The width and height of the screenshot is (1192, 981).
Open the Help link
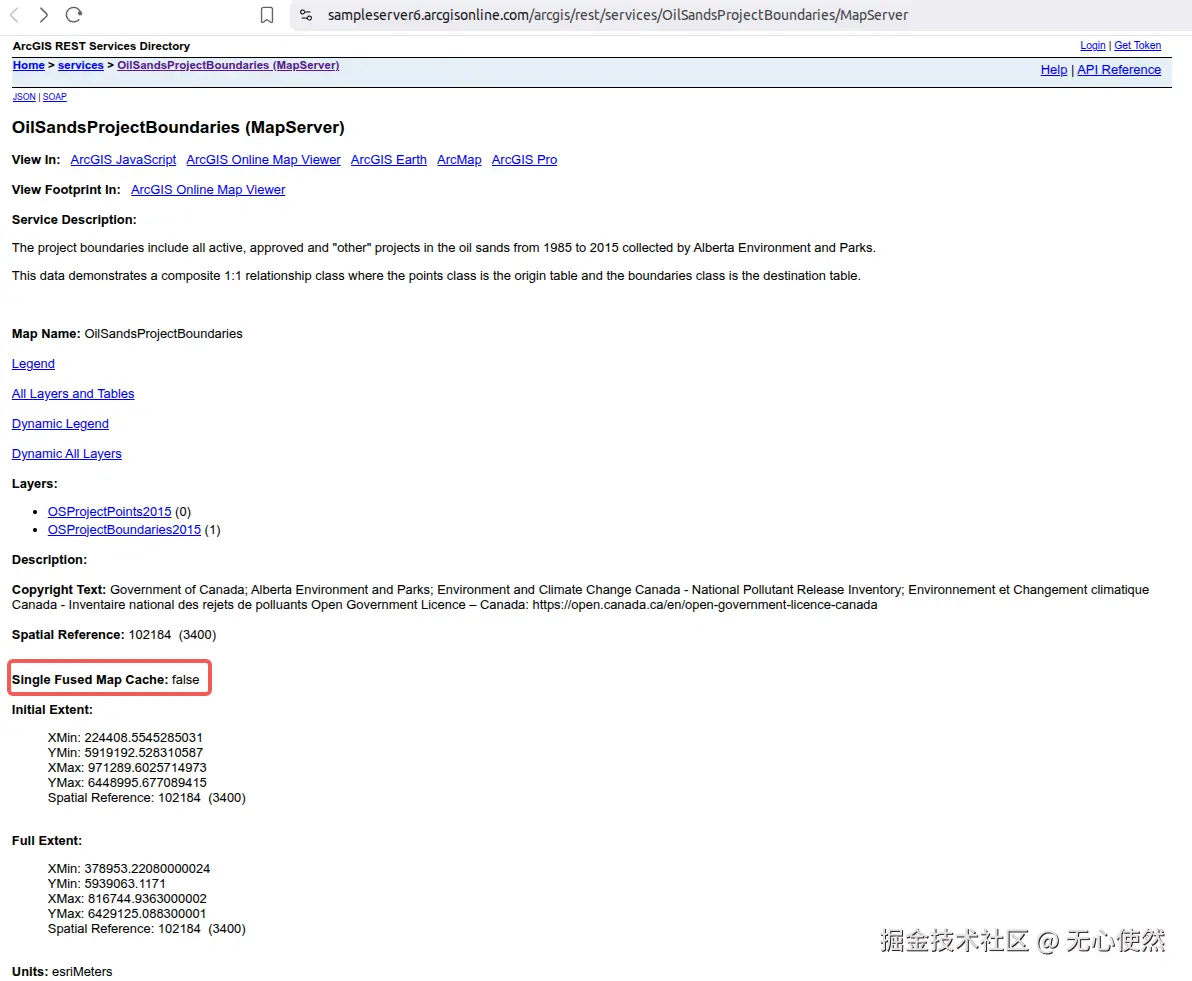(1054, 69)
